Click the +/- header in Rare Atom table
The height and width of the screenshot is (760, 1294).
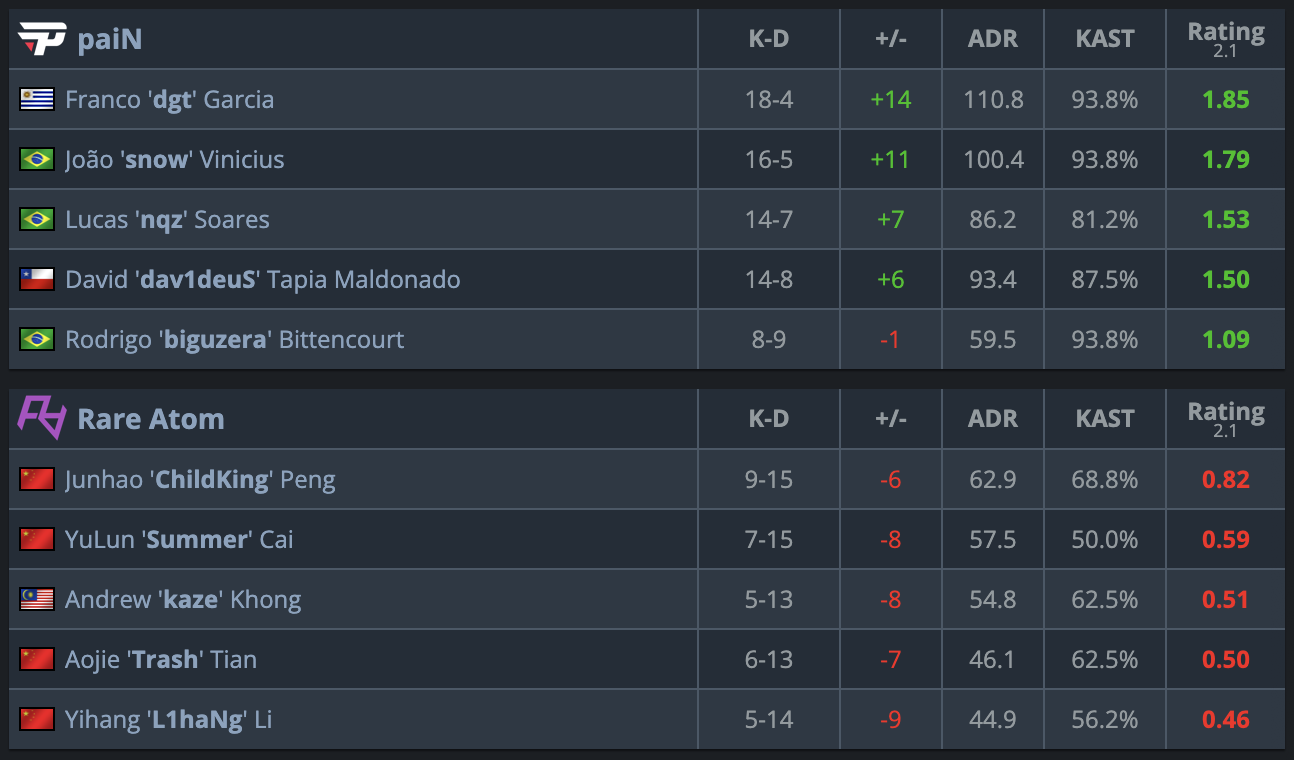pos(889,419)
